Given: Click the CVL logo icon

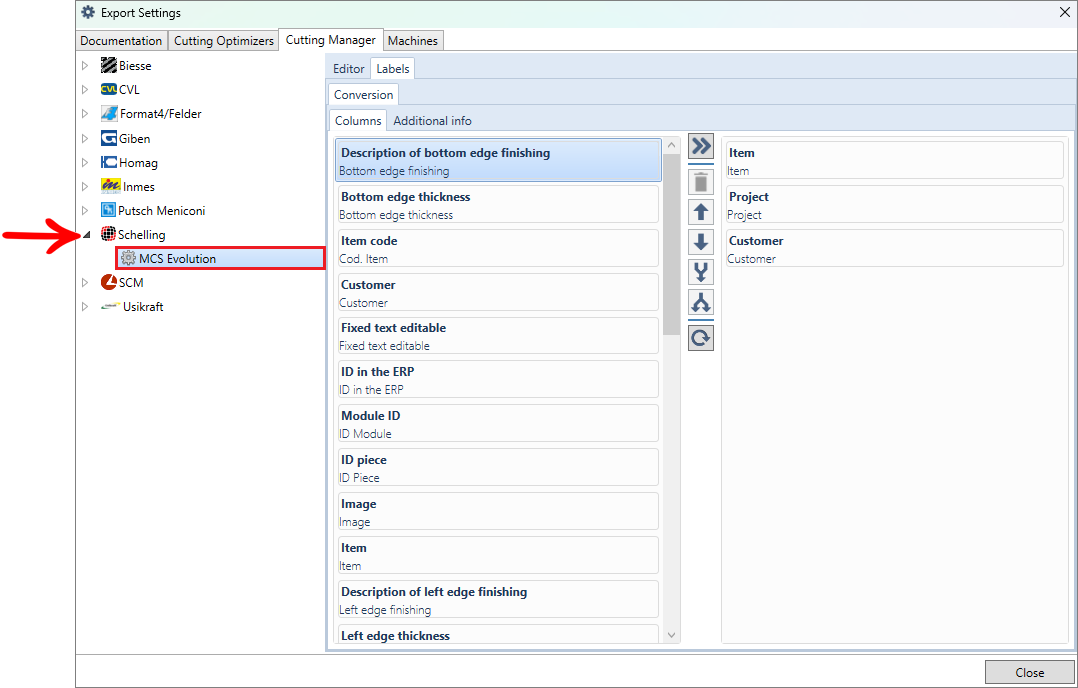Looking at the screenshot, I should click(x=109, y=89).
